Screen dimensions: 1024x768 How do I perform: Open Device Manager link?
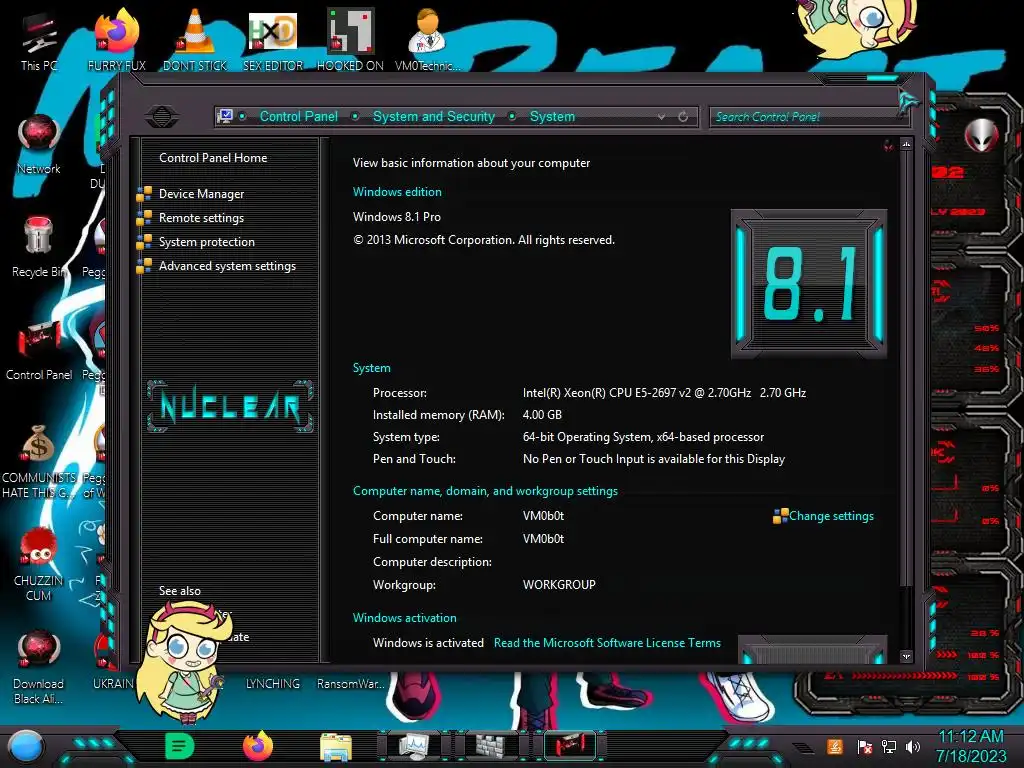pos(201,194)
